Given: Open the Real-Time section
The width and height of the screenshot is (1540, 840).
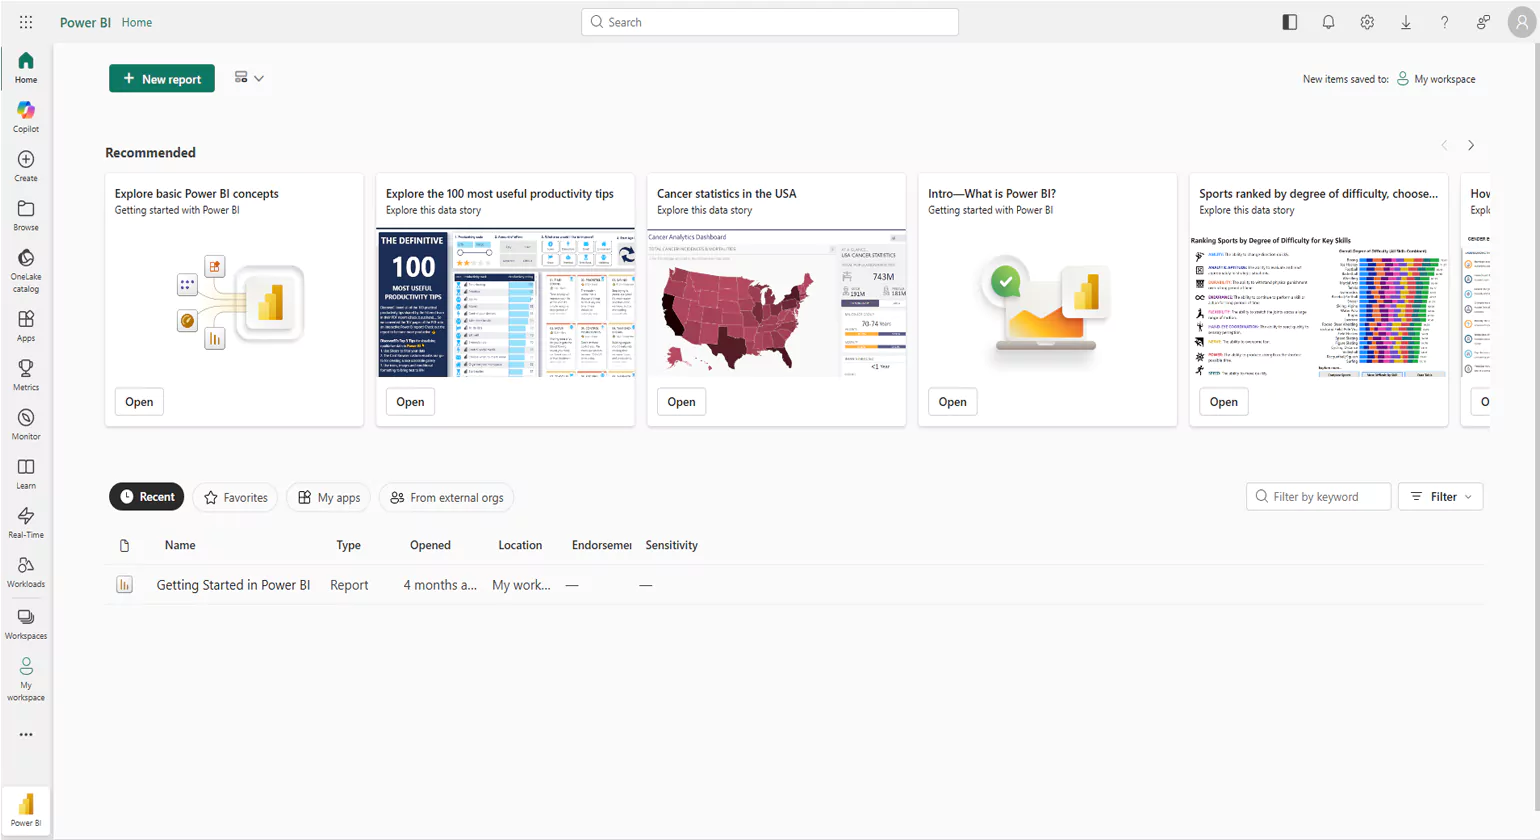Looking at the screenshot, I should point(25,522).
